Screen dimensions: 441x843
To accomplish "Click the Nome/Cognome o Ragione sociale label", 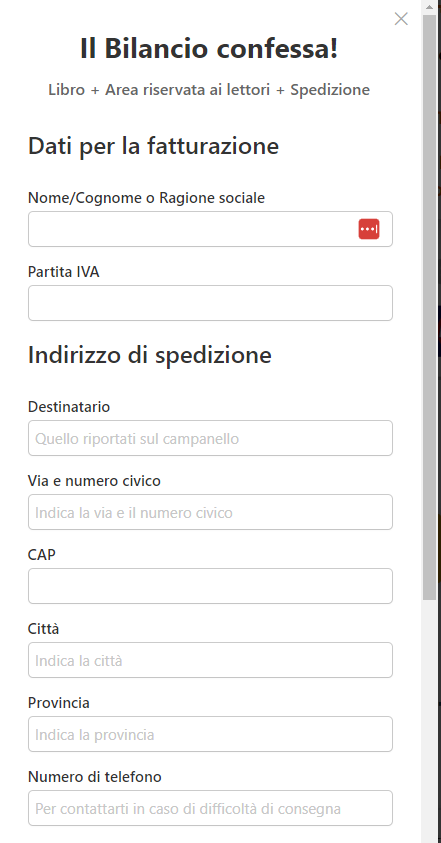I will [146, 198].
